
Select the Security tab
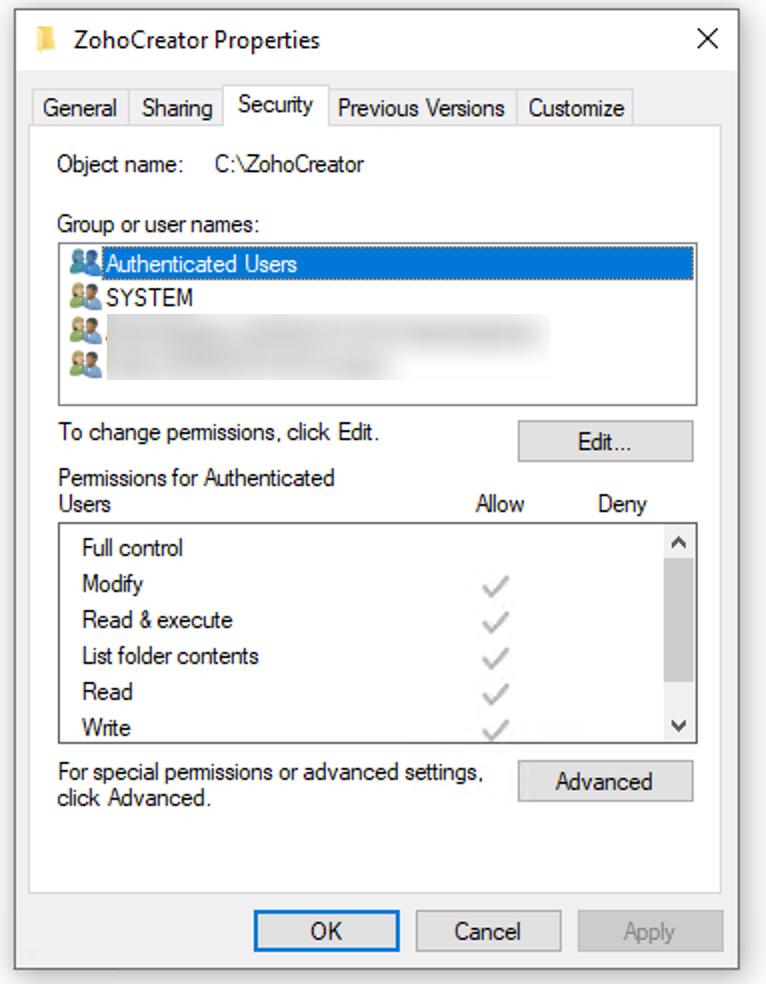(275, 105)
